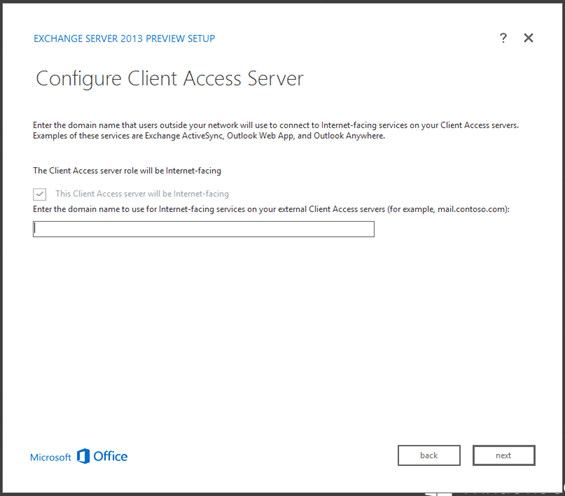Image resolution: width=565 pixels, height=496 pixels.
Task: Click the 'This Client Access server will be Internet-facing' label
Action: 142,194
